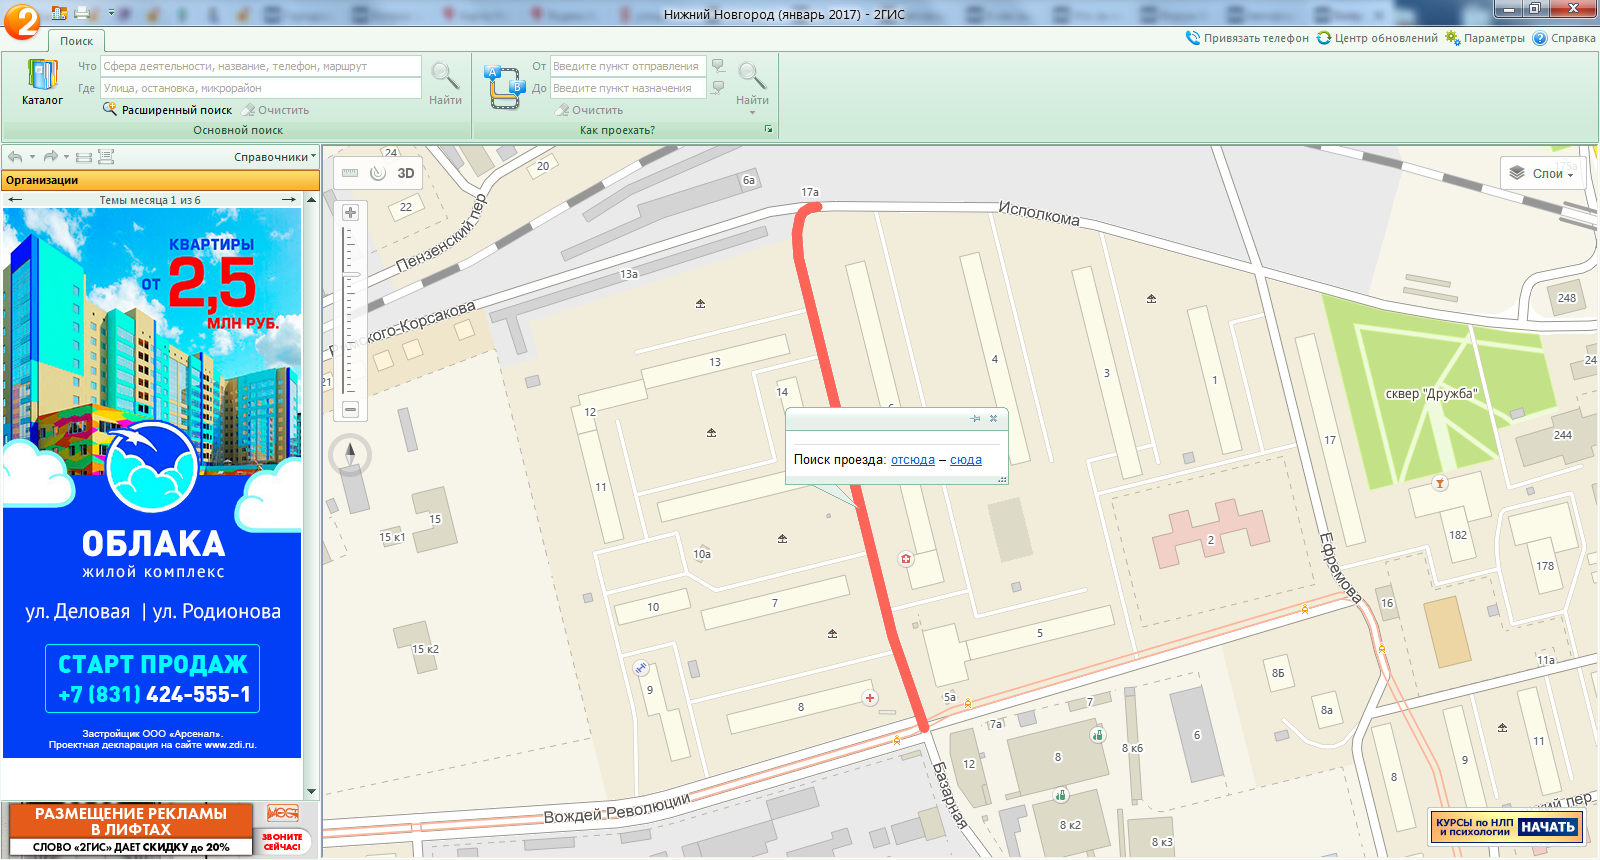Click the A-B route planner icon
The width and height of the screenshot is (1600, 860).
pos(504,87)
